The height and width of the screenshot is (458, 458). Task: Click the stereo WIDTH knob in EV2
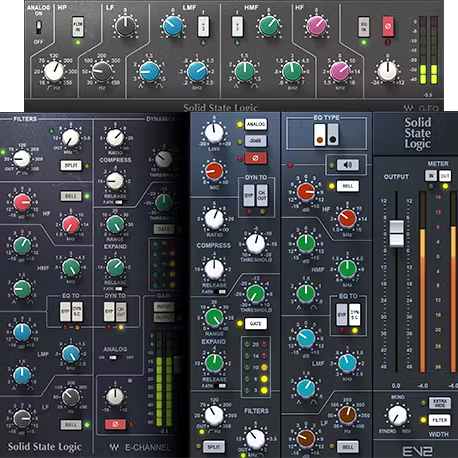[x=397, y=415]
